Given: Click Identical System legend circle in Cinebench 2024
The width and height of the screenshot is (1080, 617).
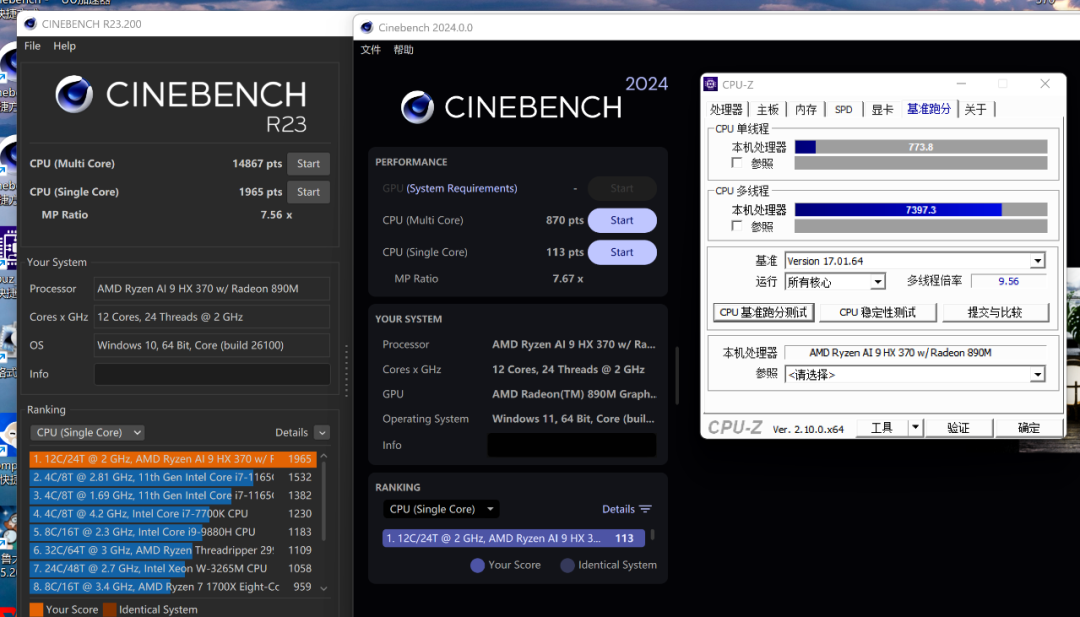Looking at the screenshot, I should point(568,565).
